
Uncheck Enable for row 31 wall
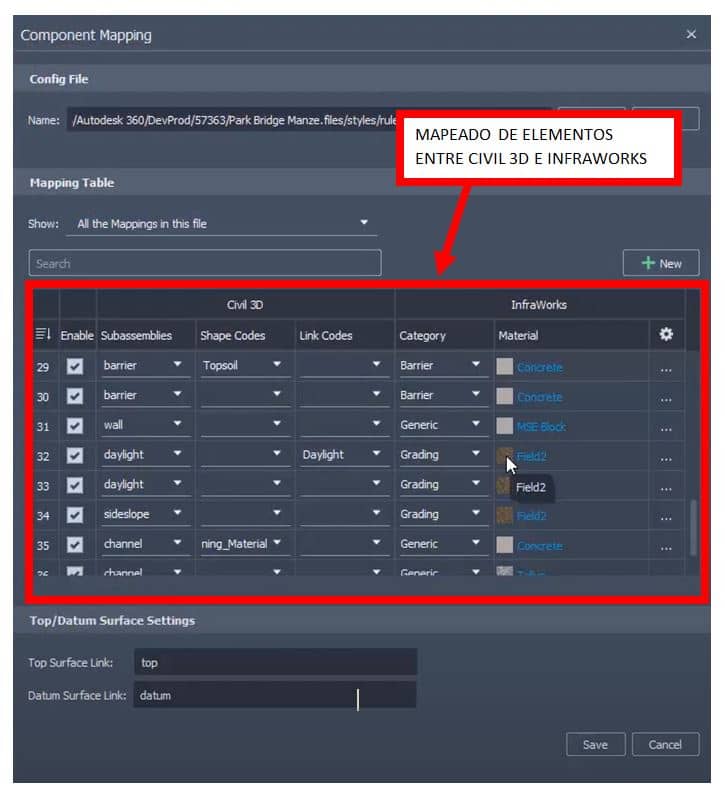(75, 426)
